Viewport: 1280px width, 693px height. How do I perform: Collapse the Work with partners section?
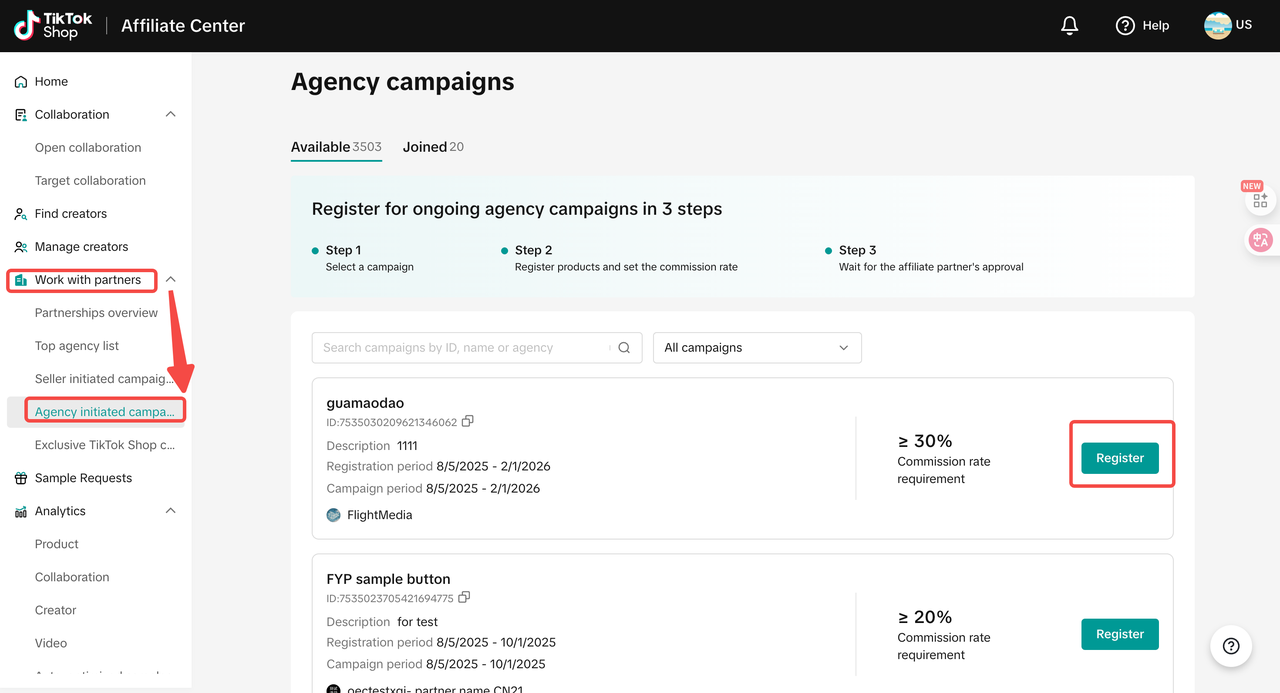coord(170,280)
